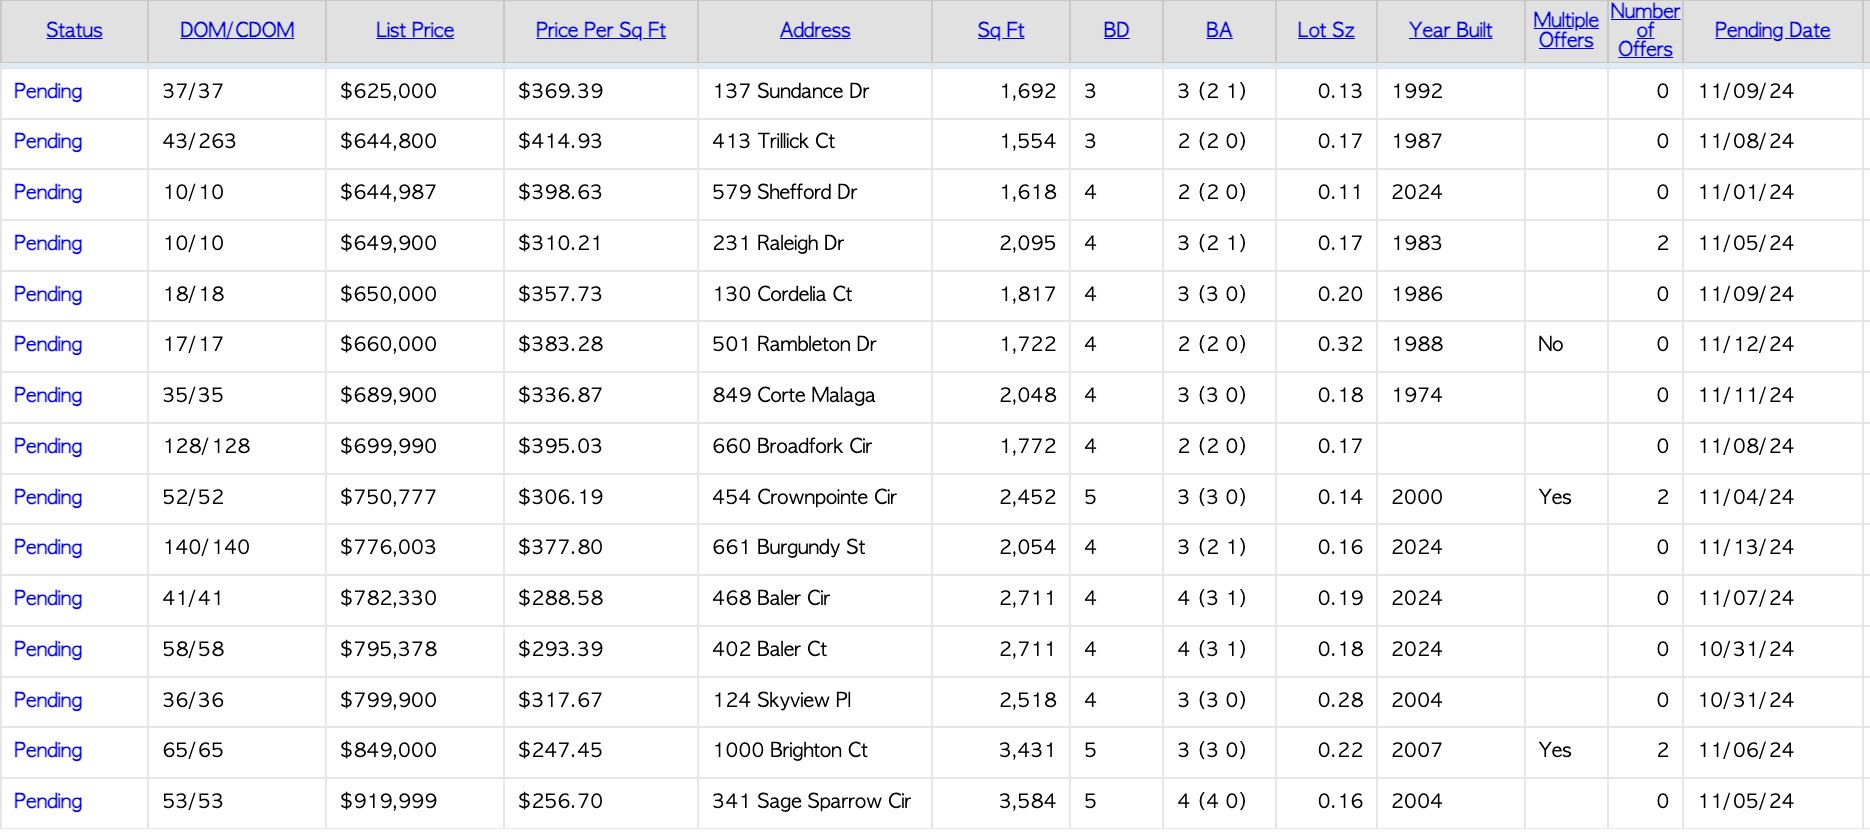Click Multiple Offers 'No' for Rambleton Dr

click(x=1551, y=344)
